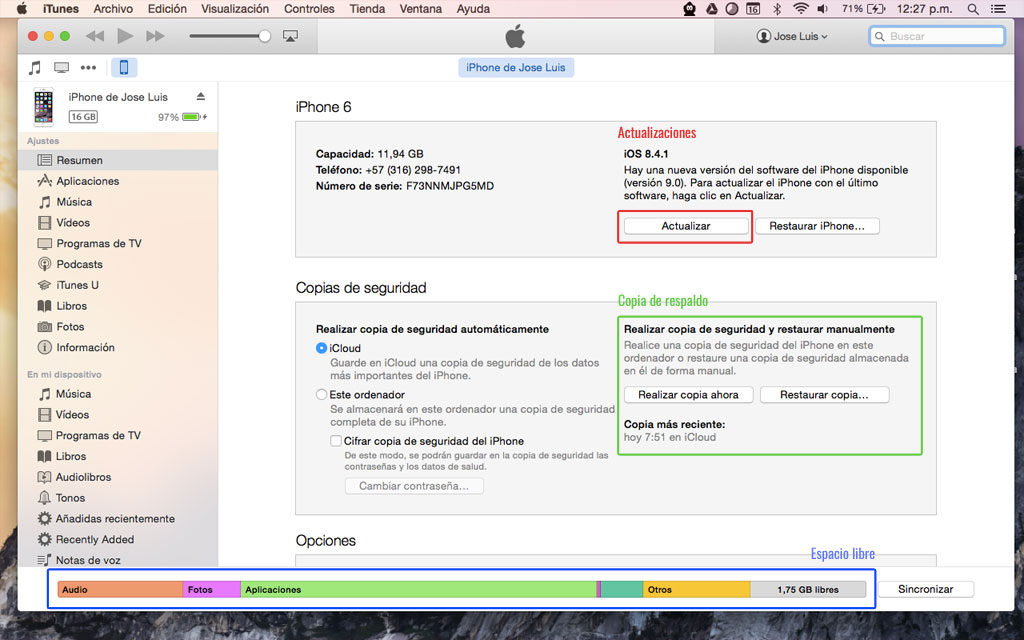
Task: Eject iPhone de Jose Luis
Action: point(200,97)
